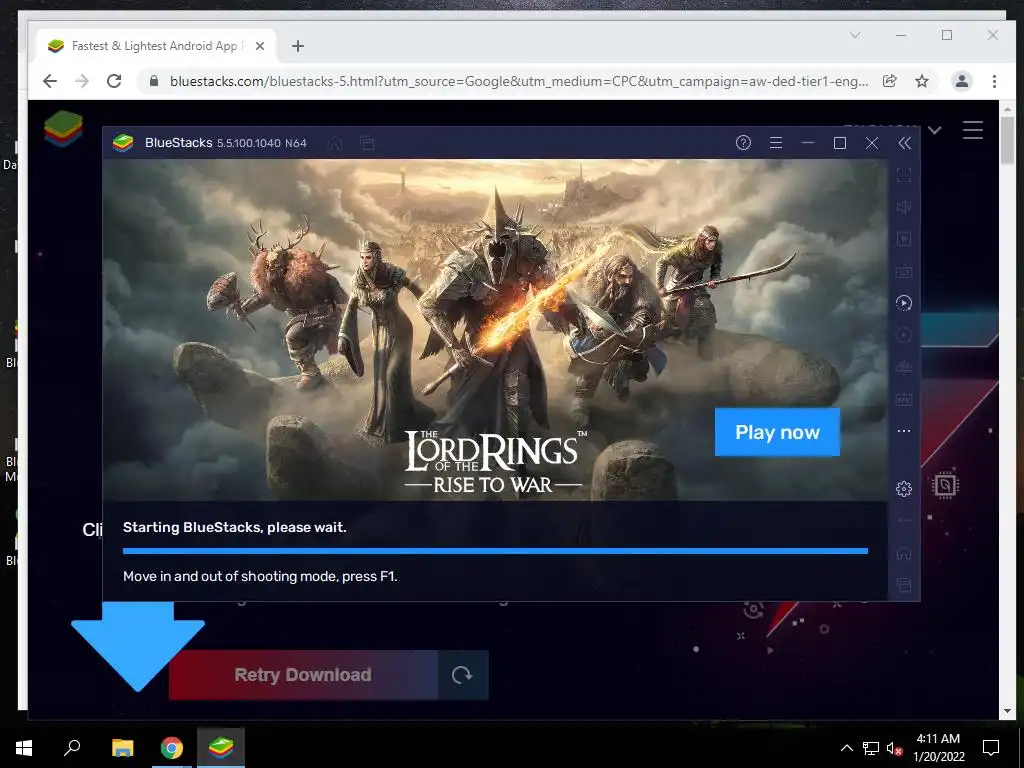This screenshot has width=1024, height=768.
Task: Reload the Chrome page
Action: tap(114, 81)
